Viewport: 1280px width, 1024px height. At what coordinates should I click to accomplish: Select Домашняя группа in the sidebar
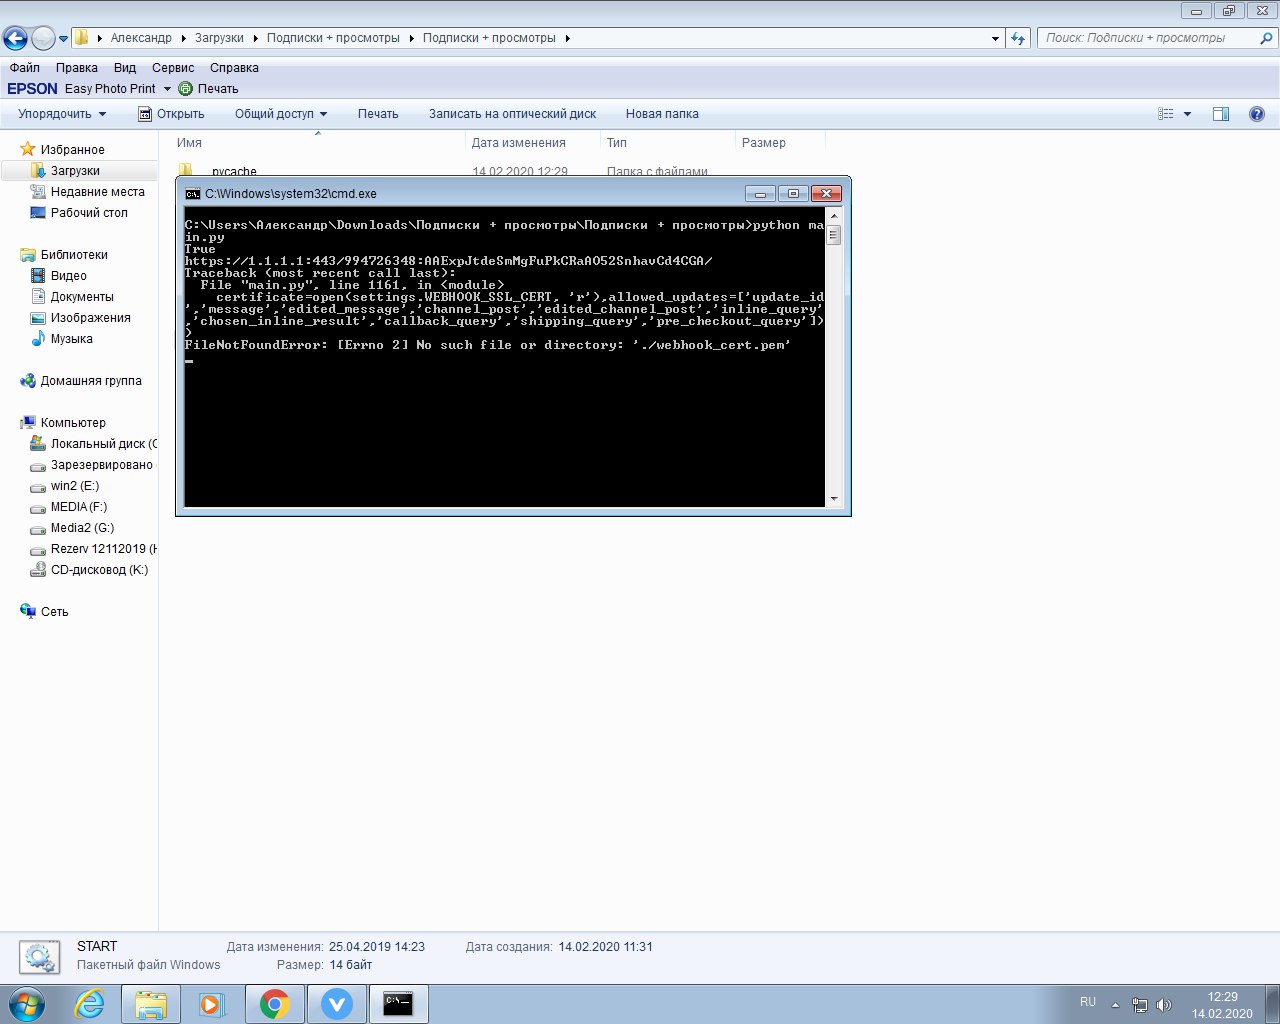[x=91, y=381]
